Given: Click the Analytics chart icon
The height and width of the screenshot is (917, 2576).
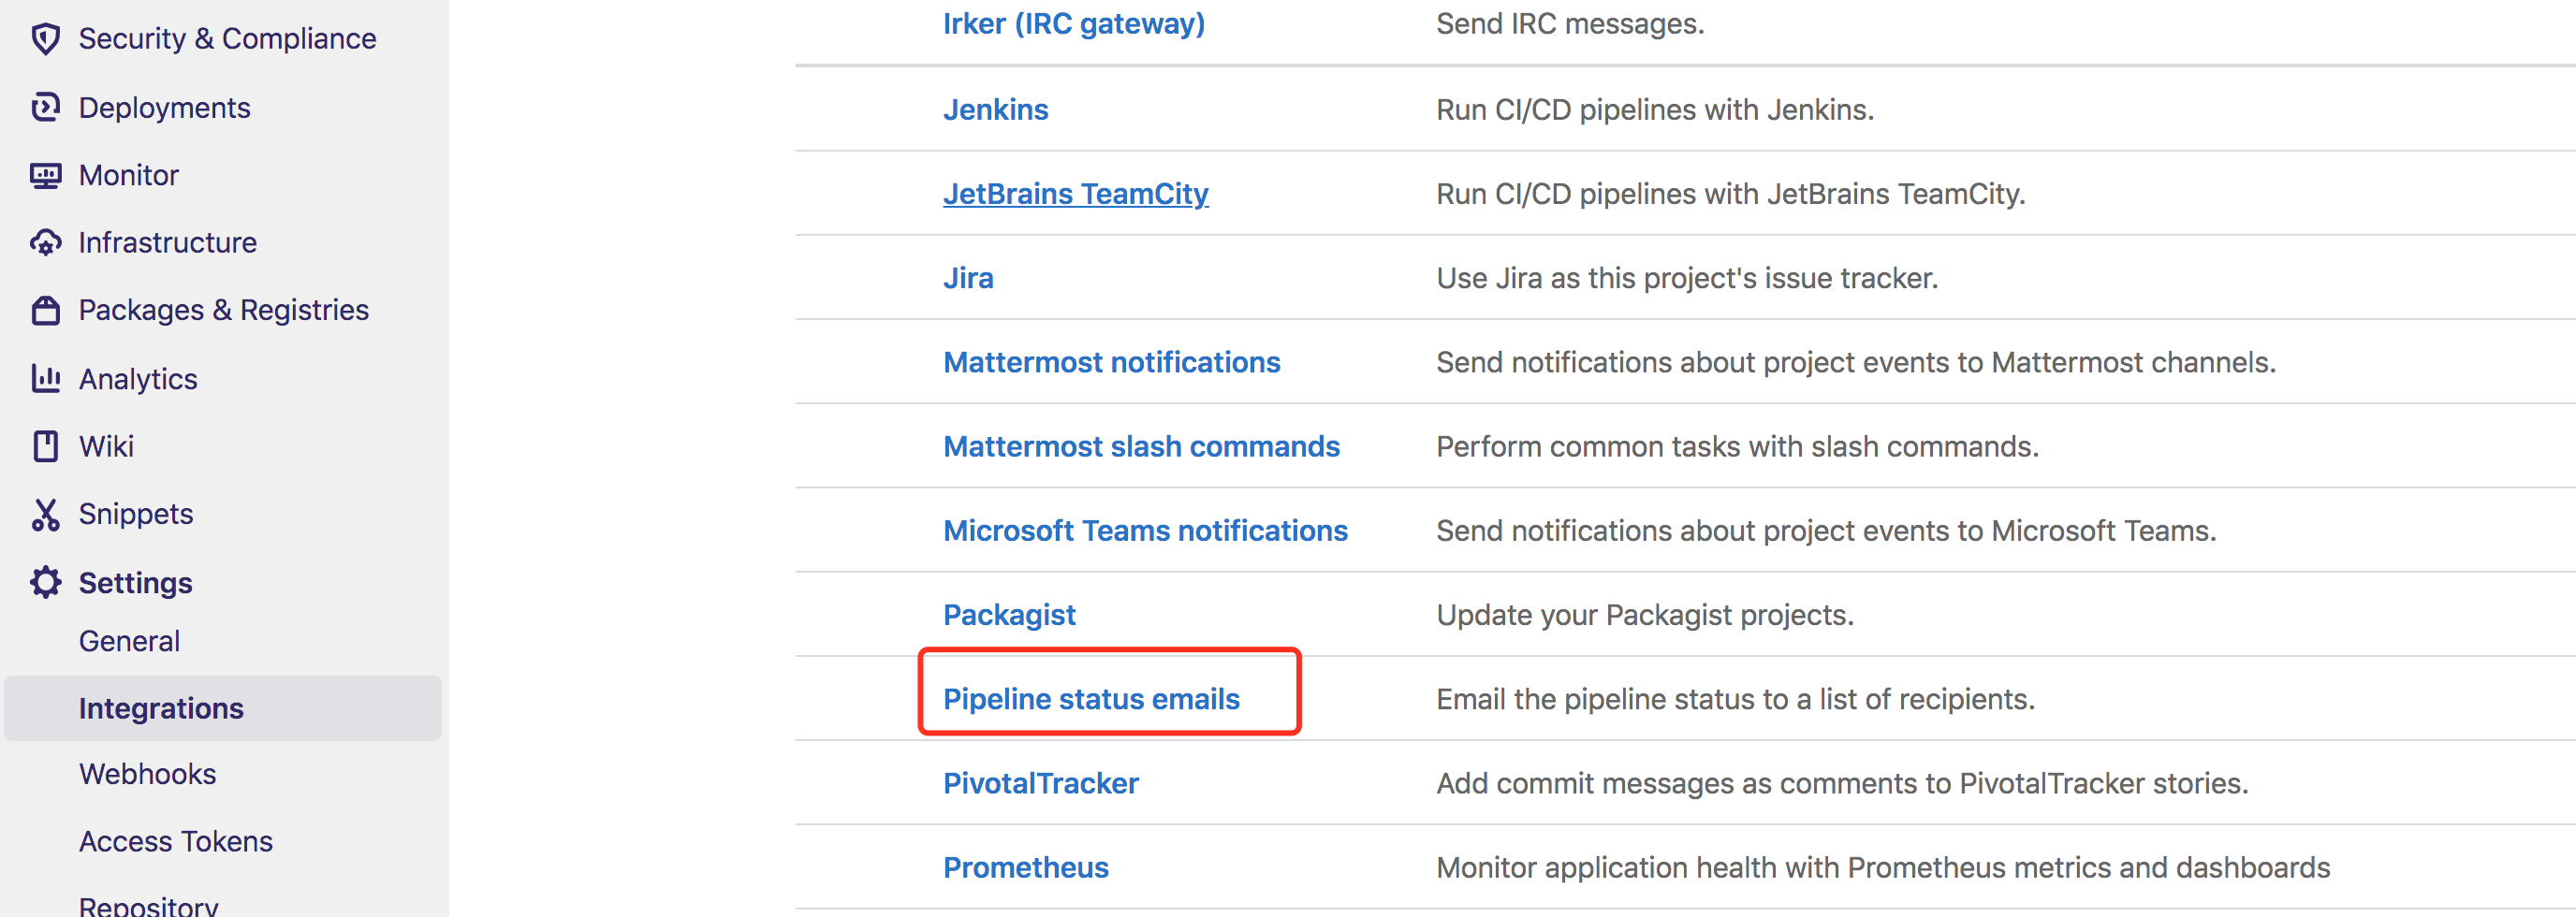Looking at the screenshot, I should pyautogui.click(x=45, y=378).
